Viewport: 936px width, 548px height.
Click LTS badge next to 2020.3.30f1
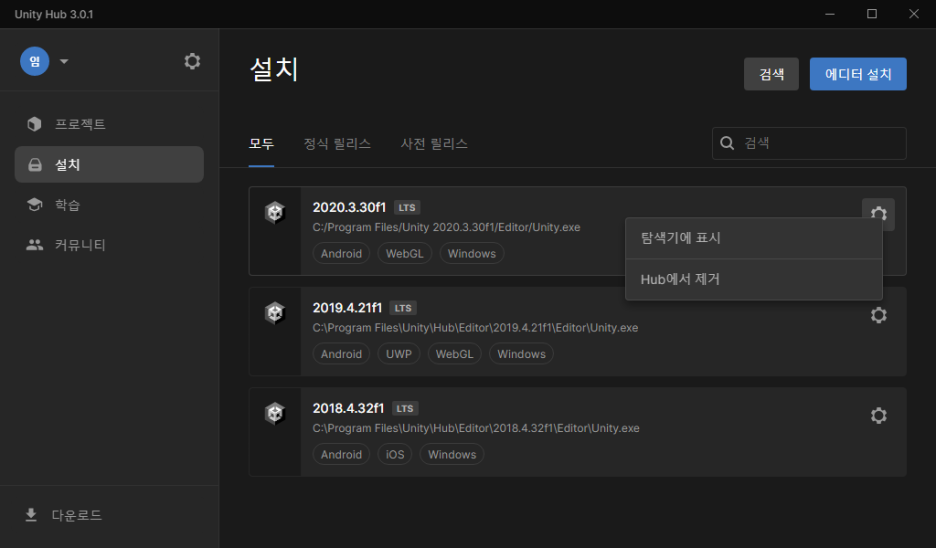click(x=407, y=207)
